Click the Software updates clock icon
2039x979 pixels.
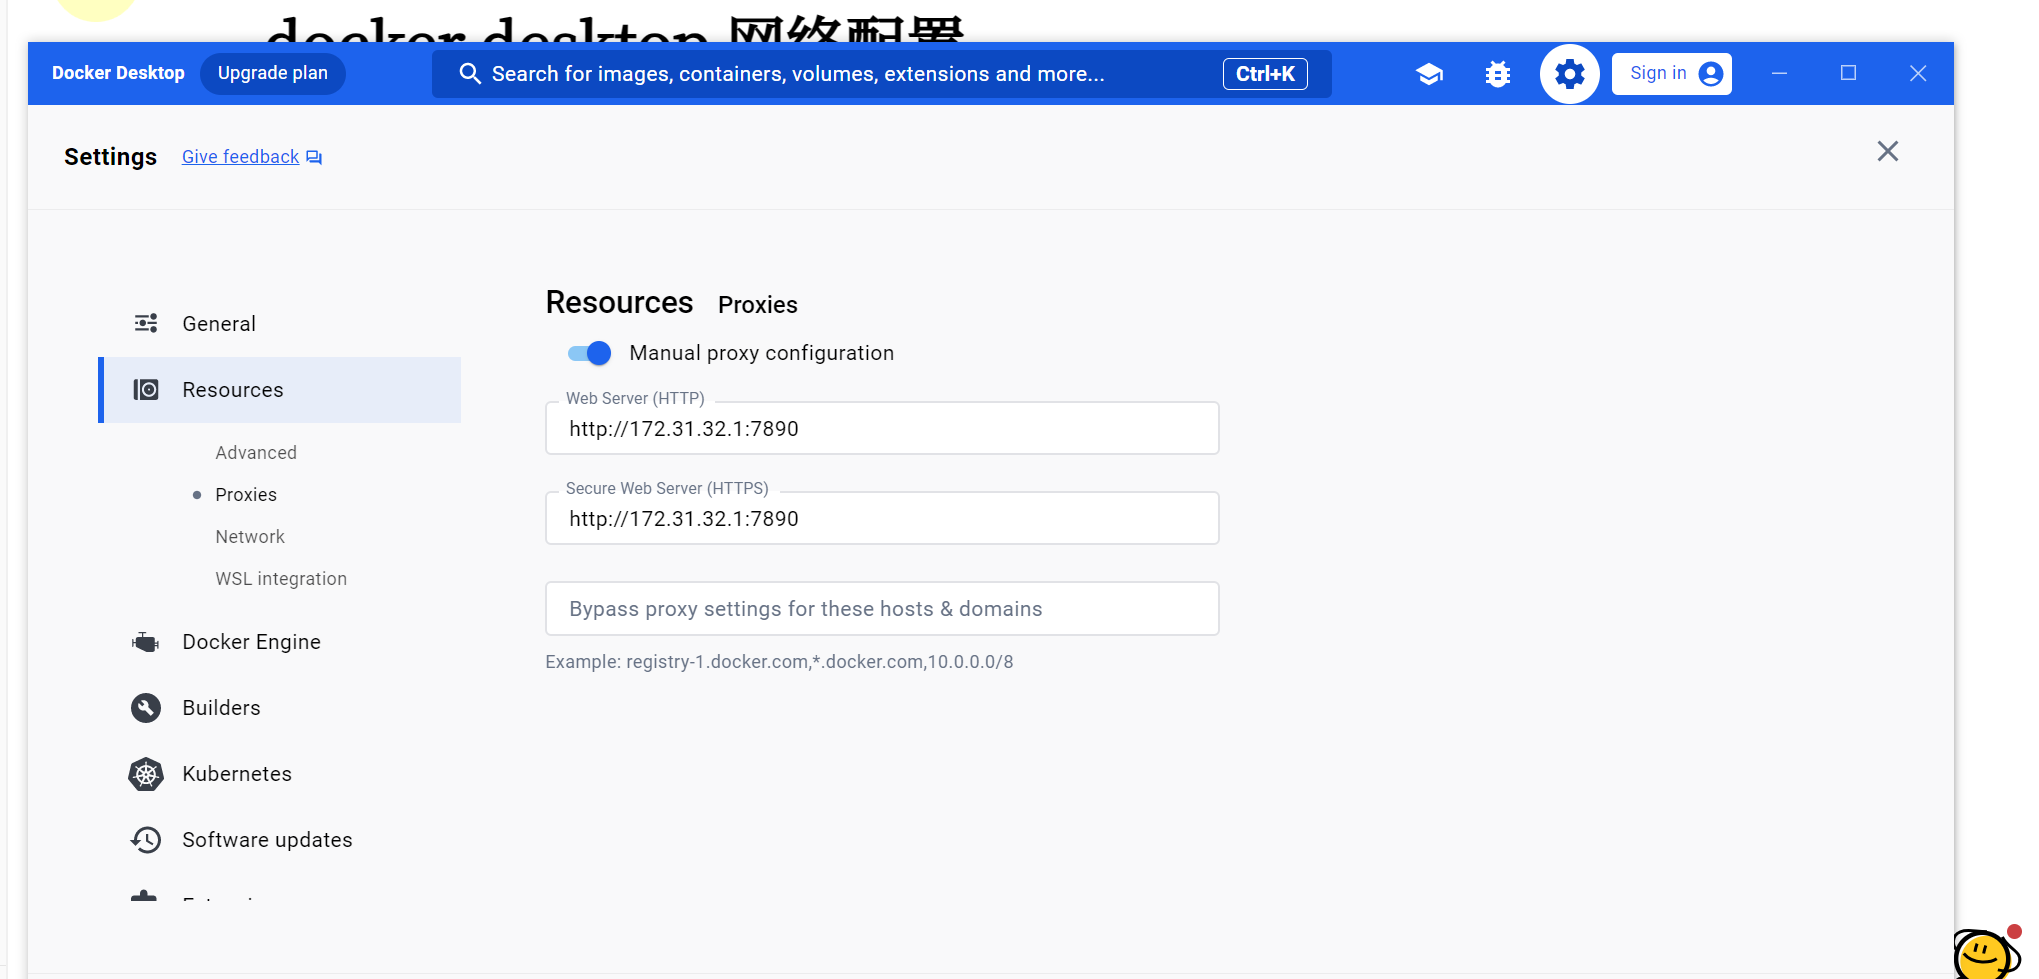pos(146,840)
